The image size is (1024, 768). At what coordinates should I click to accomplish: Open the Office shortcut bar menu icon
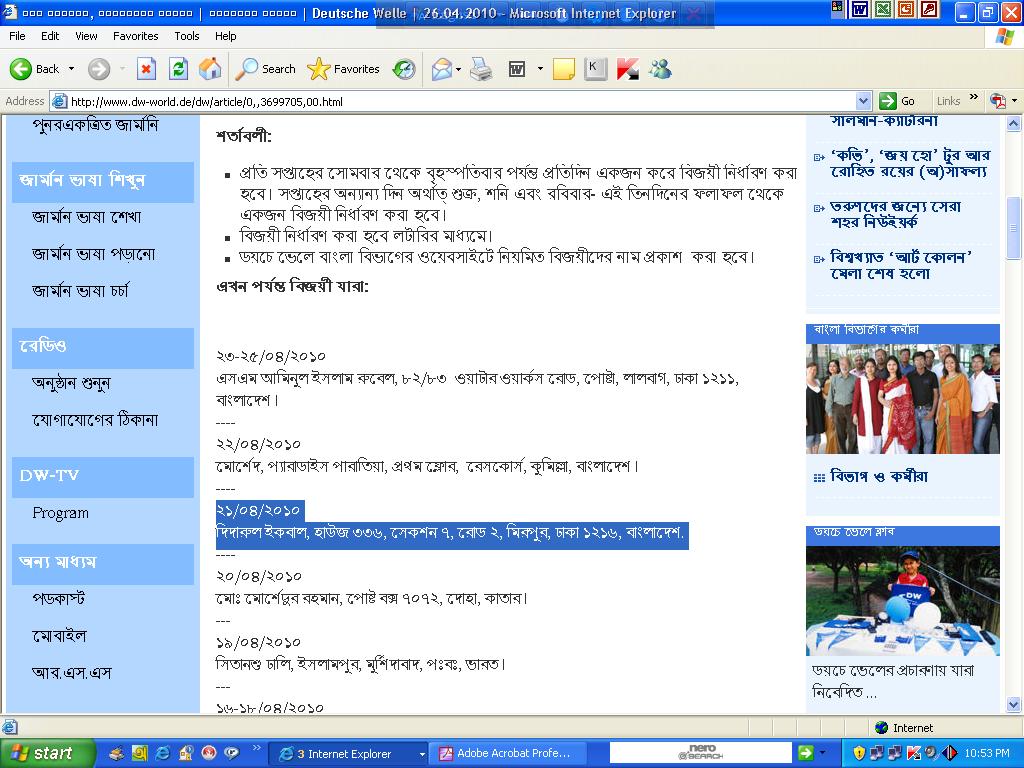(x=837, y=8)
